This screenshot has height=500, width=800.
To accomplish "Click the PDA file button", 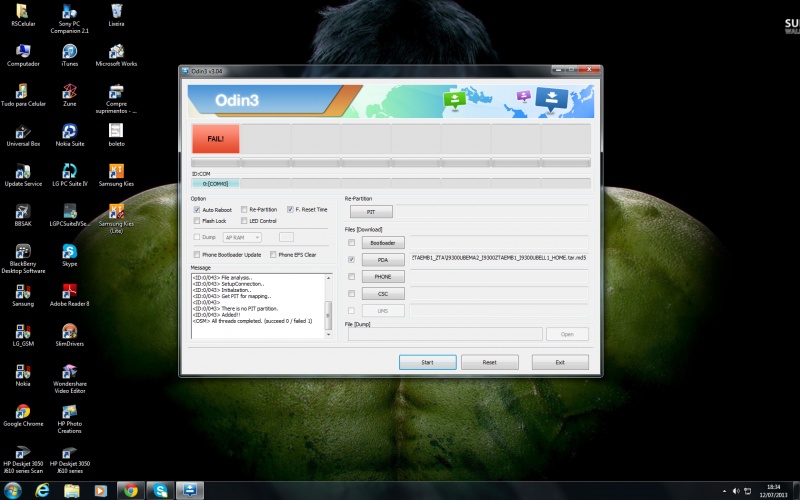I will click(x=383, y=260).
